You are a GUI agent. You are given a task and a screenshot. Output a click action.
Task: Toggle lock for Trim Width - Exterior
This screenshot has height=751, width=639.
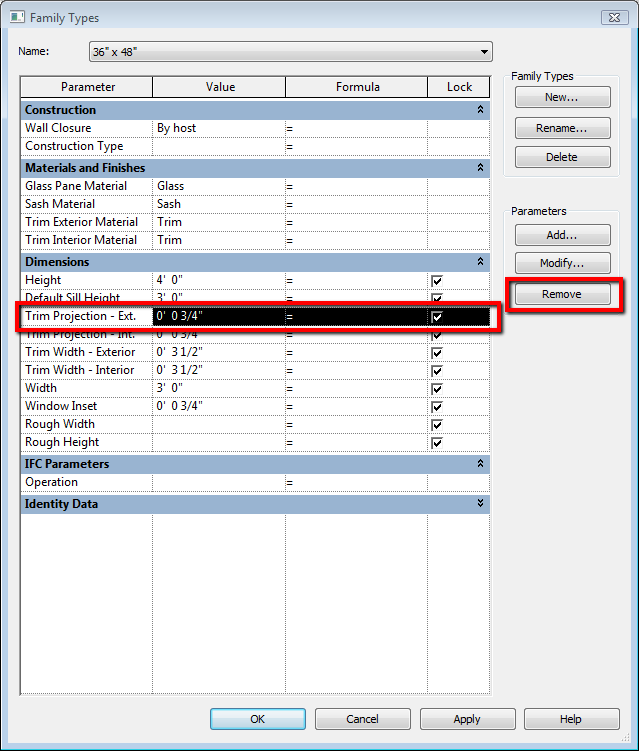pos(437,353)
